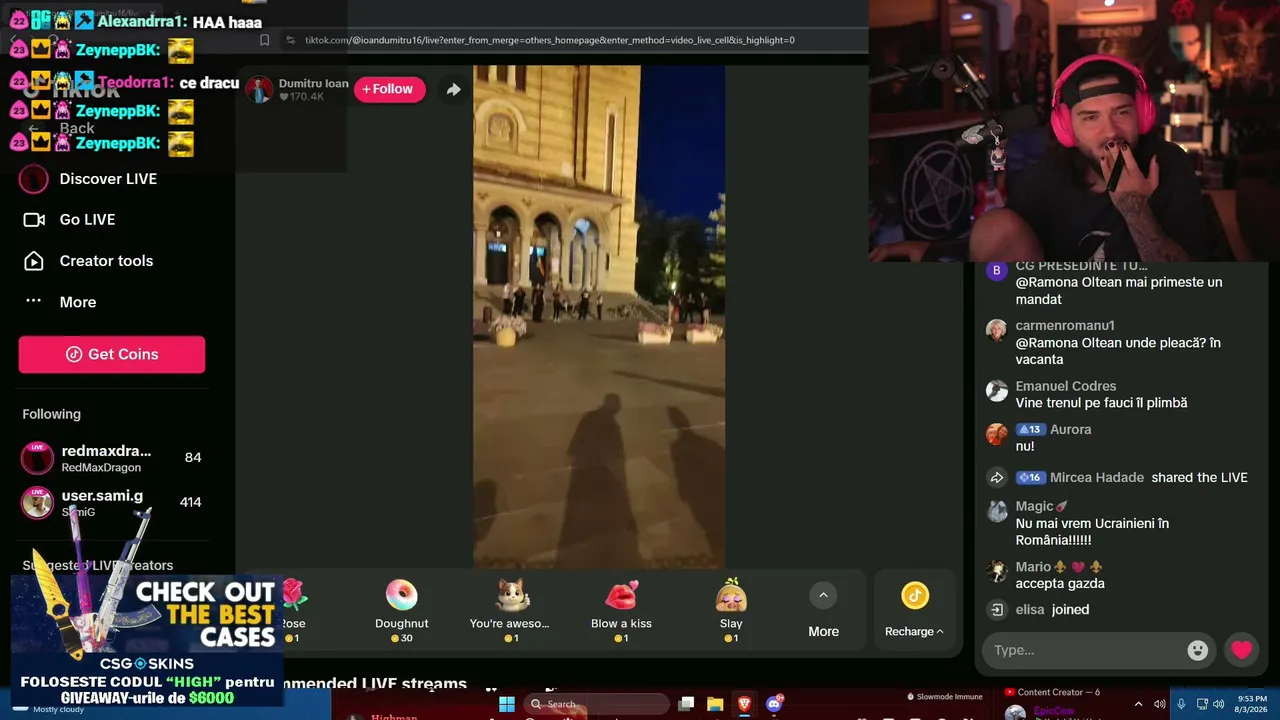Send the Slay gift
The width and height of the screenshot is (1280, 720).
tap(731, 610)
